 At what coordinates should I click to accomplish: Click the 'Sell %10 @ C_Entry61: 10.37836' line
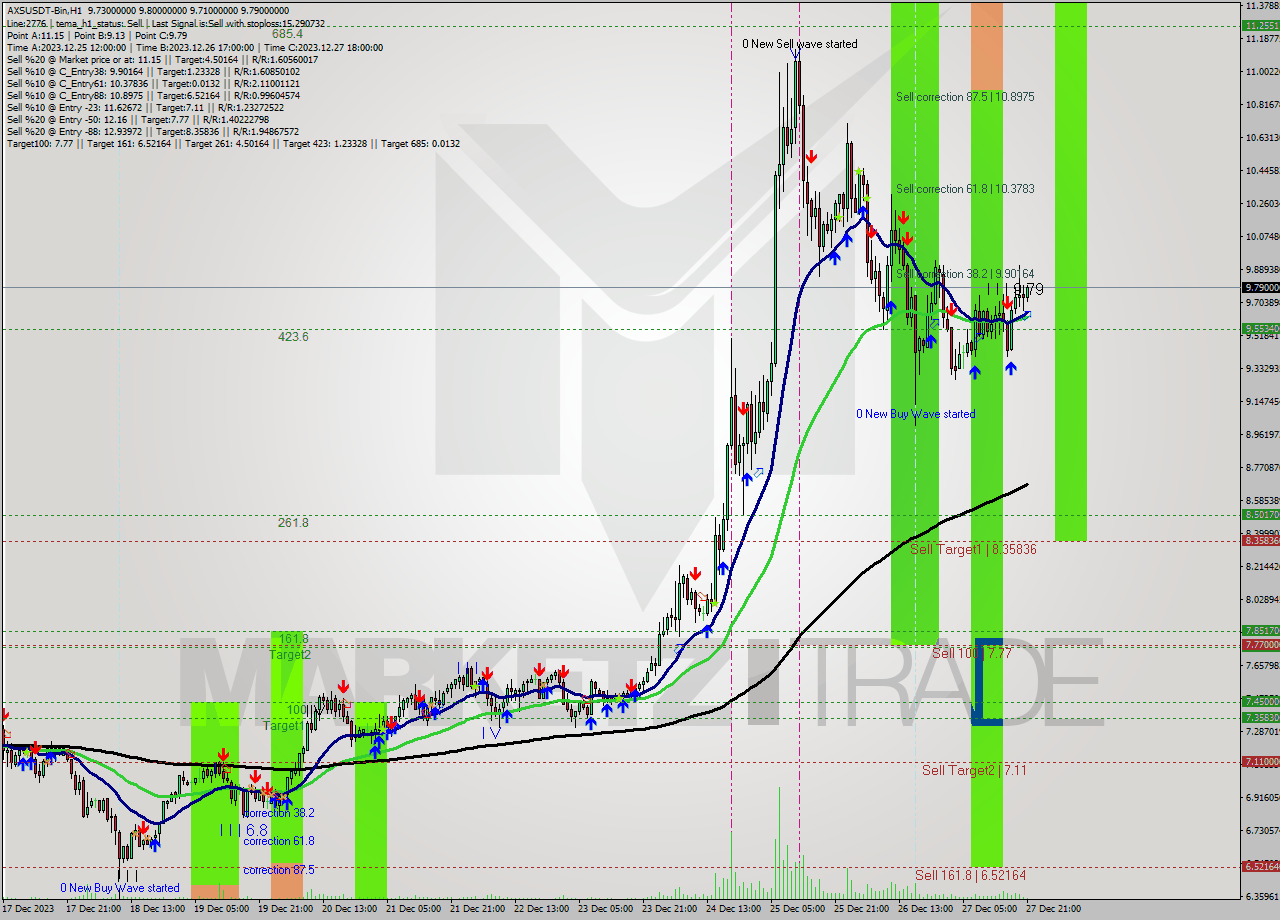tap(152, 84)
